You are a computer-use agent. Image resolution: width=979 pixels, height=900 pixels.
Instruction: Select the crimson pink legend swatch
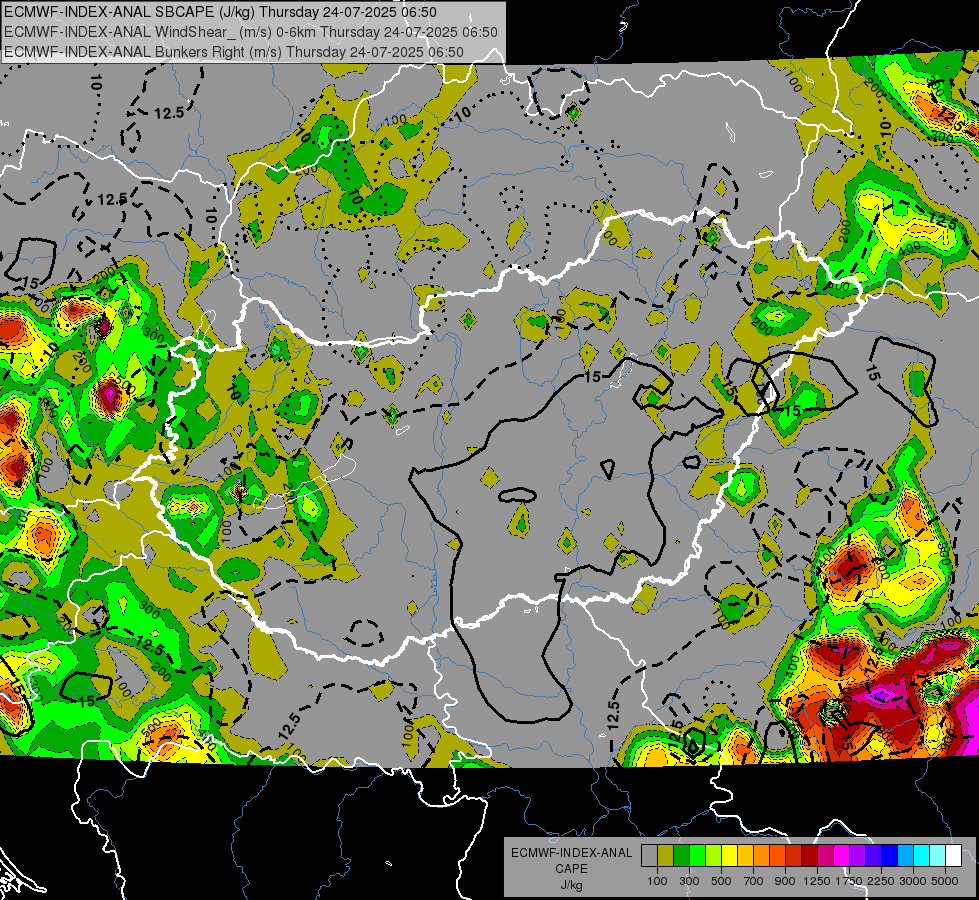(825, 856)
